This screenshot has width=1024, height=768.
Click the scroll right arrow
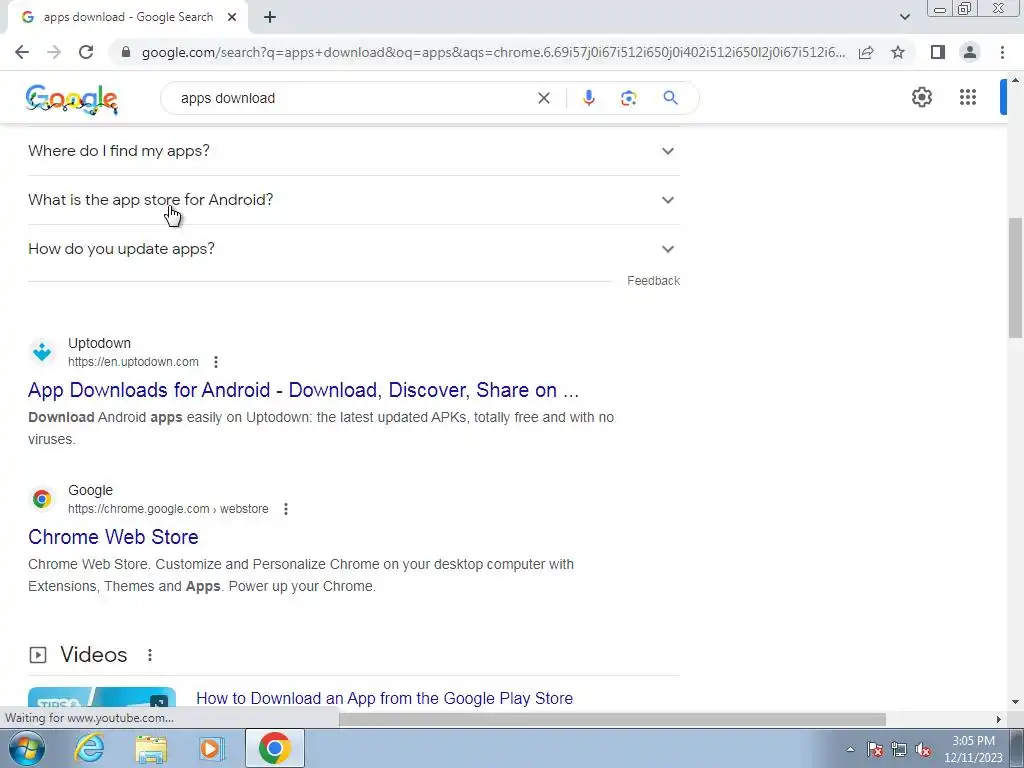(x=998, y=719)
